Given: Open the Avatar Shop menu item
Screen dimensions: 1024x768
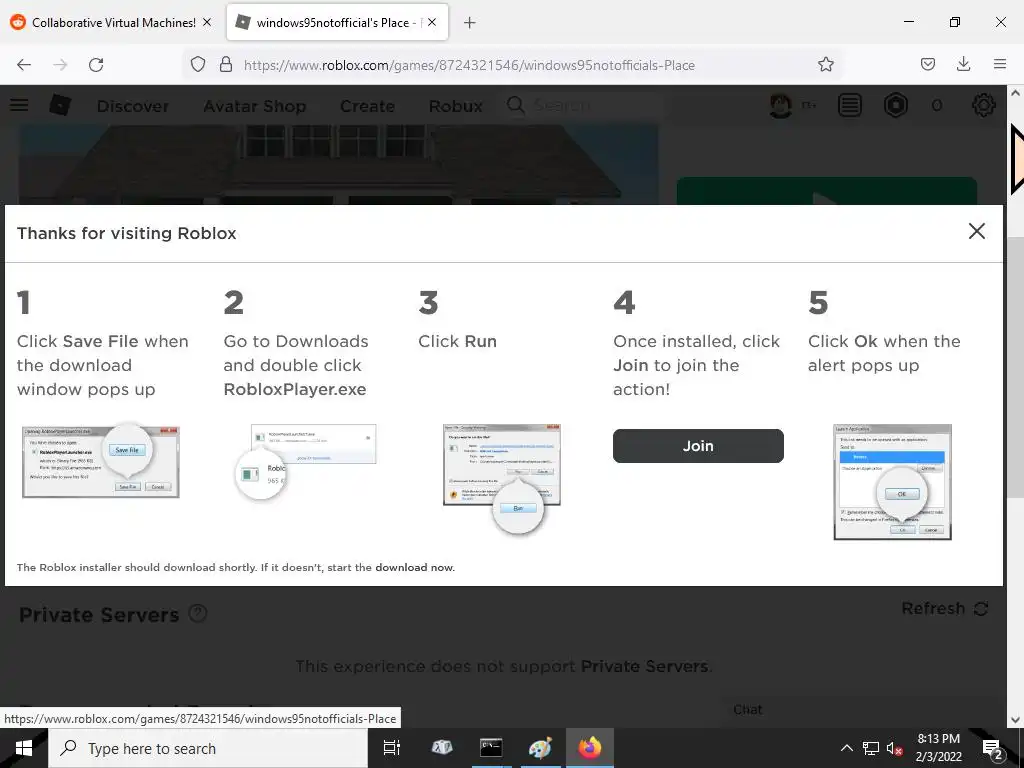Looking at the screenshot, I should pyautogui.click(x=255, y=106).
